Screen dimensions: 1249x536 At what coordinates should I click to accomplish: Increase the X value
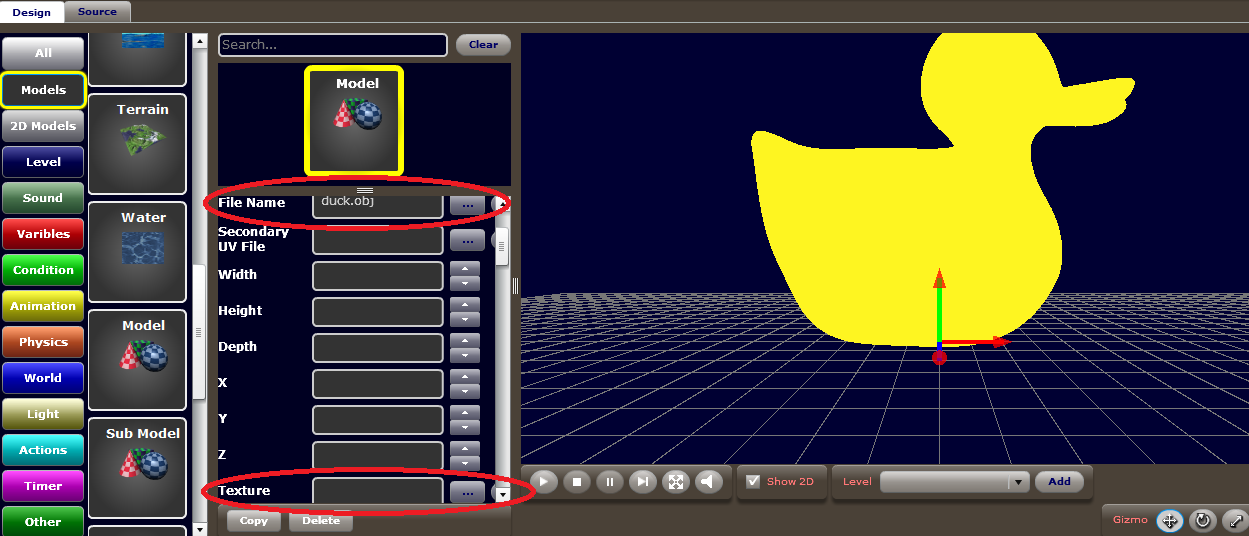(465, 377)
